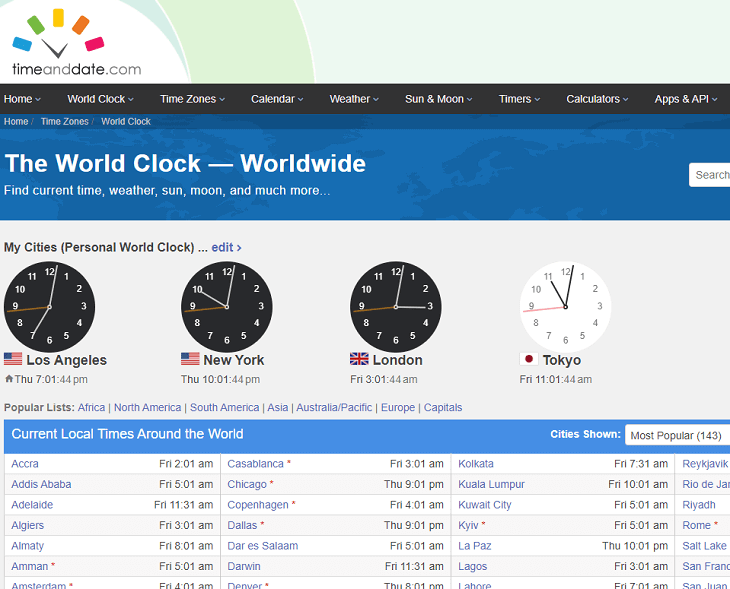Open the Weather menu
Screen dimensions: 730x589
pyautogui.click(x=354, y=99)
